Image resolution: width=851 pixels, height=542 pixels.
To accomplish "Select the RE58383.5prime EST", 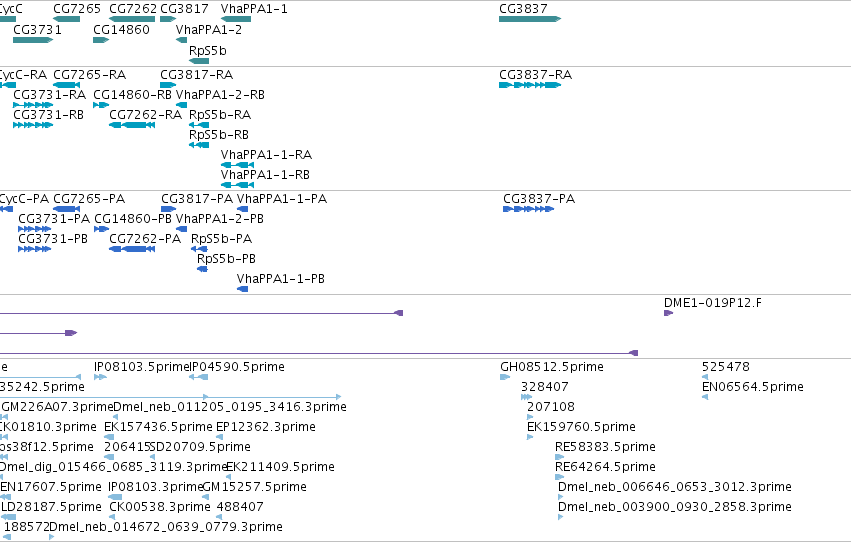I will (560, 457).
